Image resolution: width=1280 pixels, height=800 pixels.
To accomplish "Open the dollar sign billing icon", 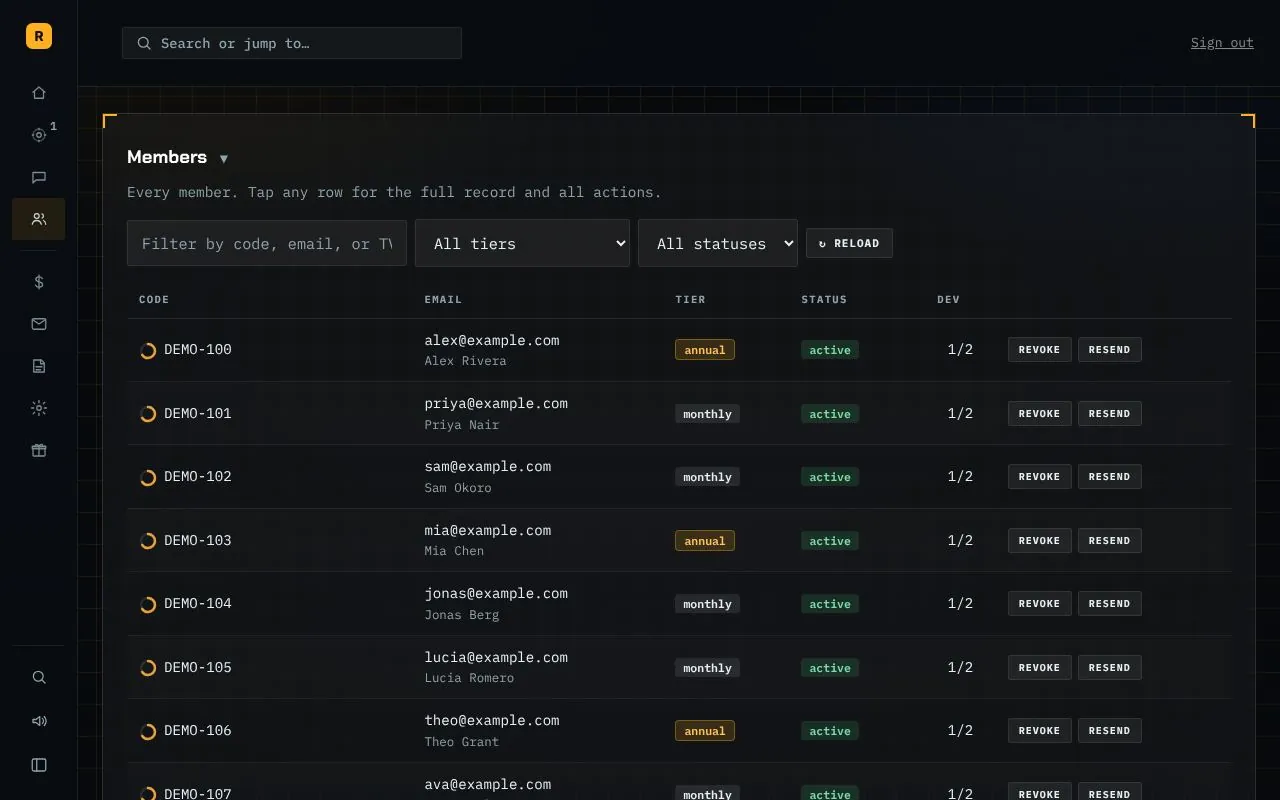I will pyautogui.click(x=39, y=282).
